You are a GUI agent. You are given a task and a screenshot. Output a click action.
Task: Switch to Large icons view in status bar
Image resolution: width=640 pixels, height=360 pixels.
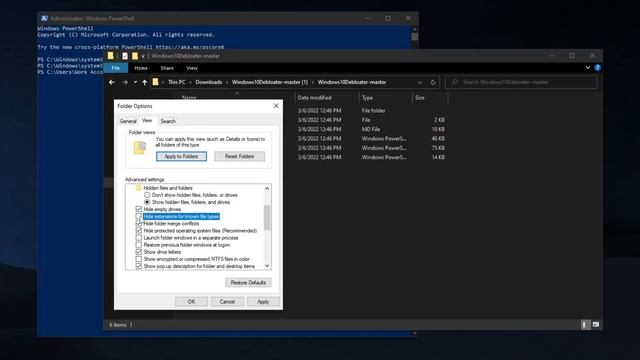click(596, 324)
